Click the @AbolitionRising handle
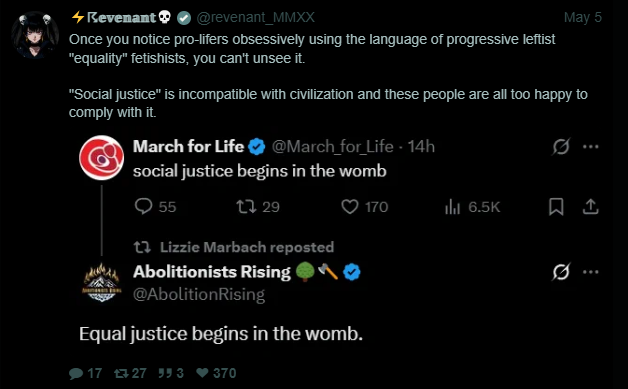This screenshot has width=628, height=389. point(199,294)
